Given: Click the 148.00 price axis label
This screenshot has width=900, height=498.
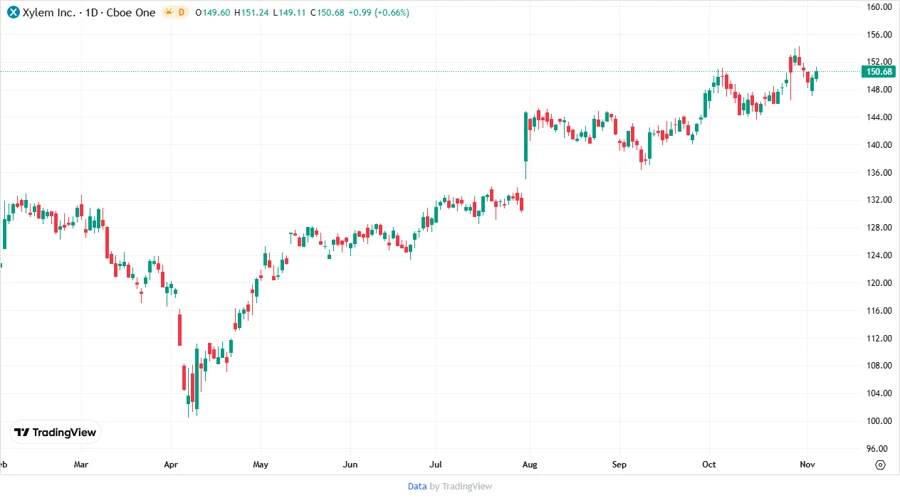Looking at the screenshot, I should 879,90.
